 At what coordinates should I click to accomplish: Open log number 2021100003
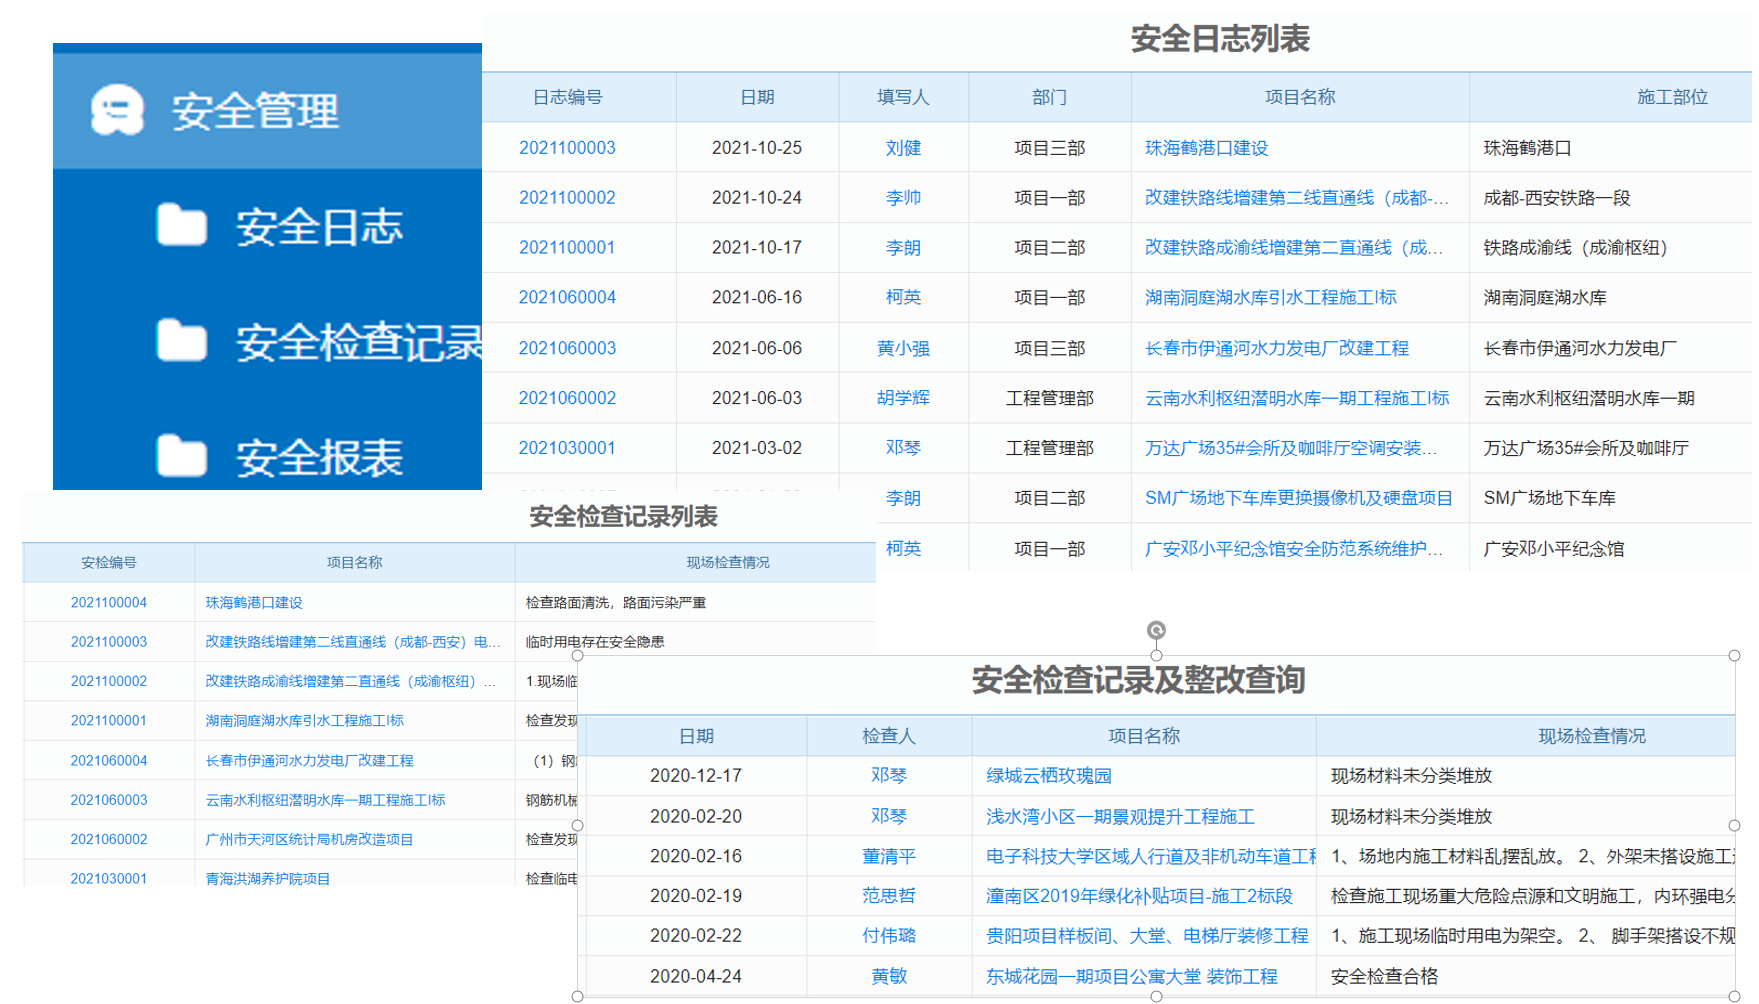[566, 148]
